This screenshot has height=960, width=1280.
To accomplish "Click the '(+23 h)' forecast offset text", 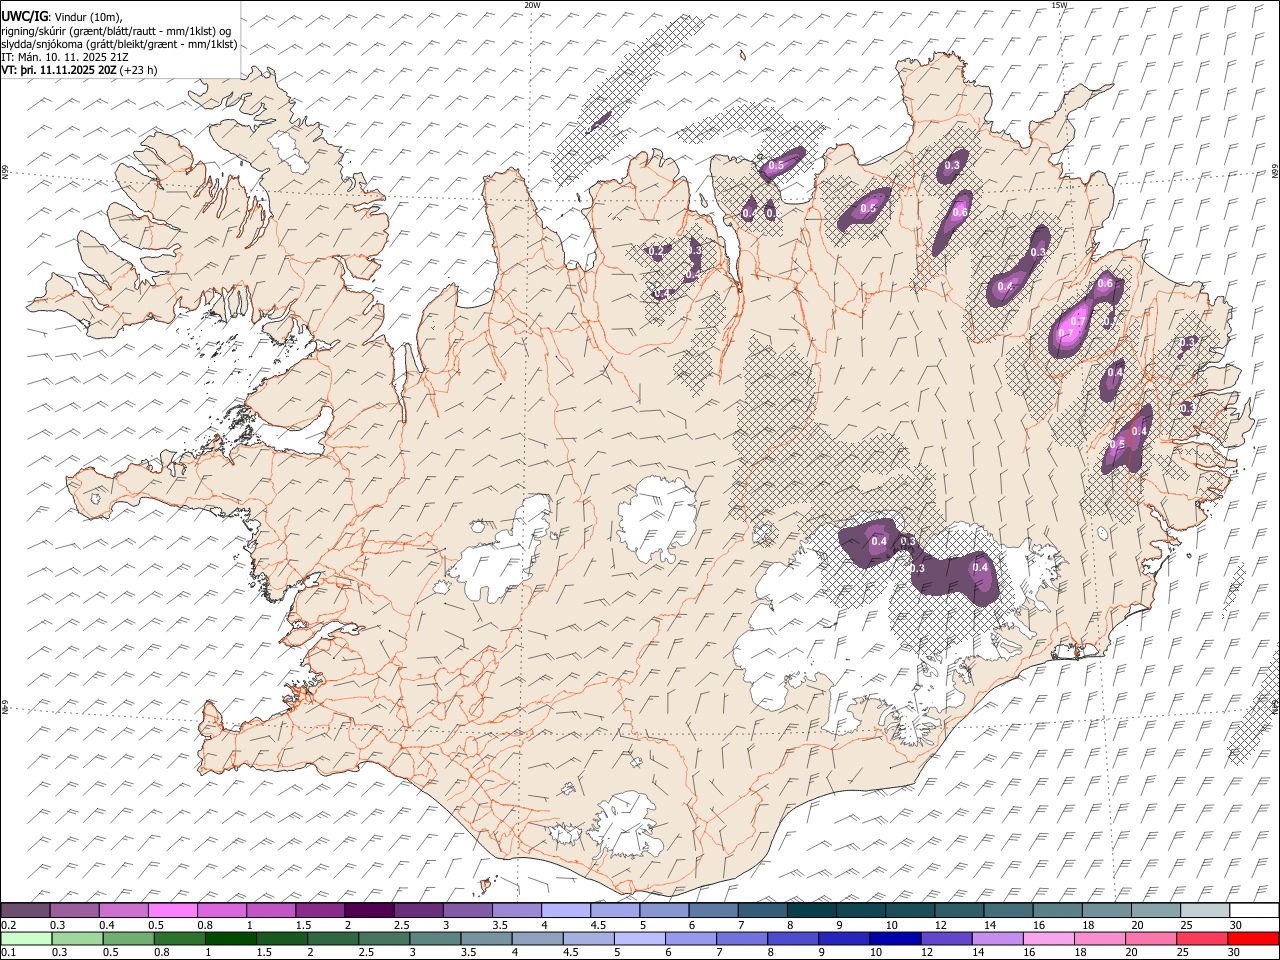I will (x=138, y=70).
